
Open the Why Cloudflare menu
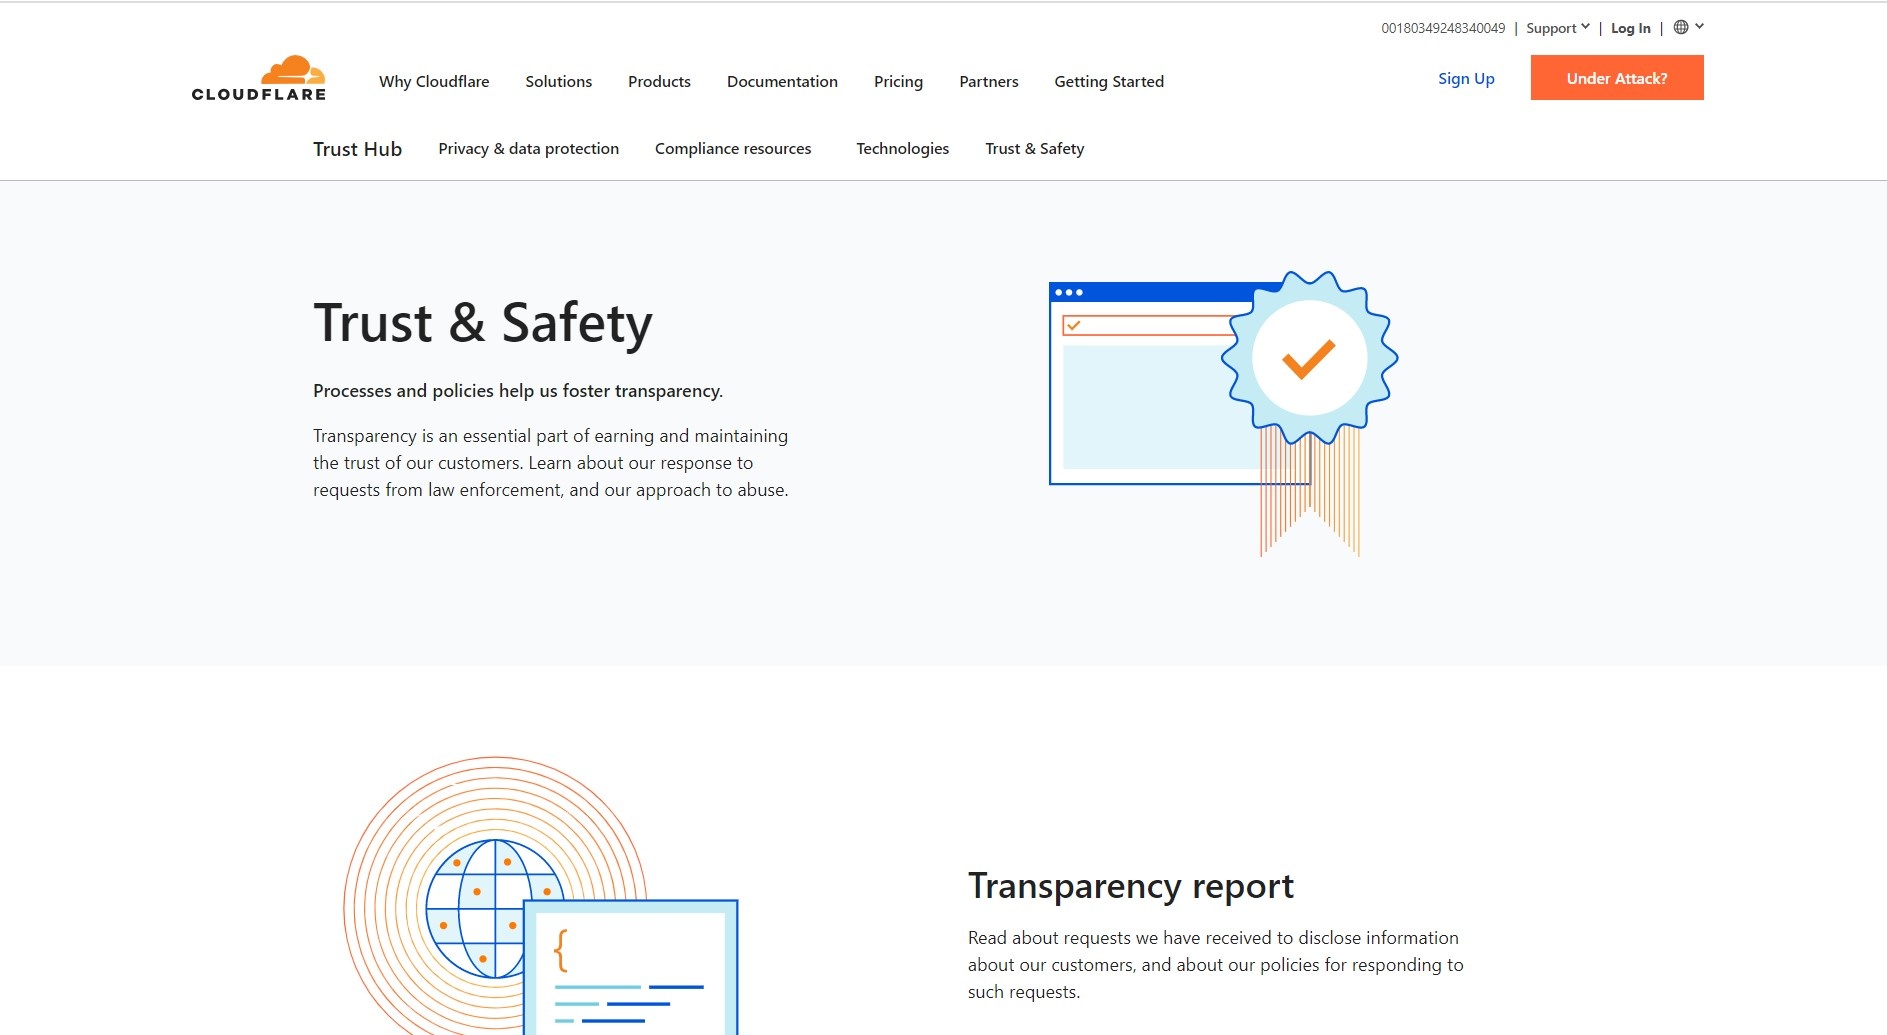pyautogui.click(x=433, y=81)
